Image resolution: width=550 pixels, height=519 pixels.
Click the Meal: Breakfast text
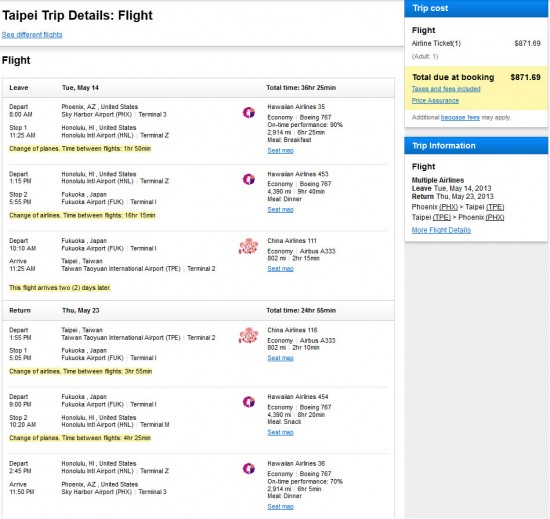click(x=289, y=140)
